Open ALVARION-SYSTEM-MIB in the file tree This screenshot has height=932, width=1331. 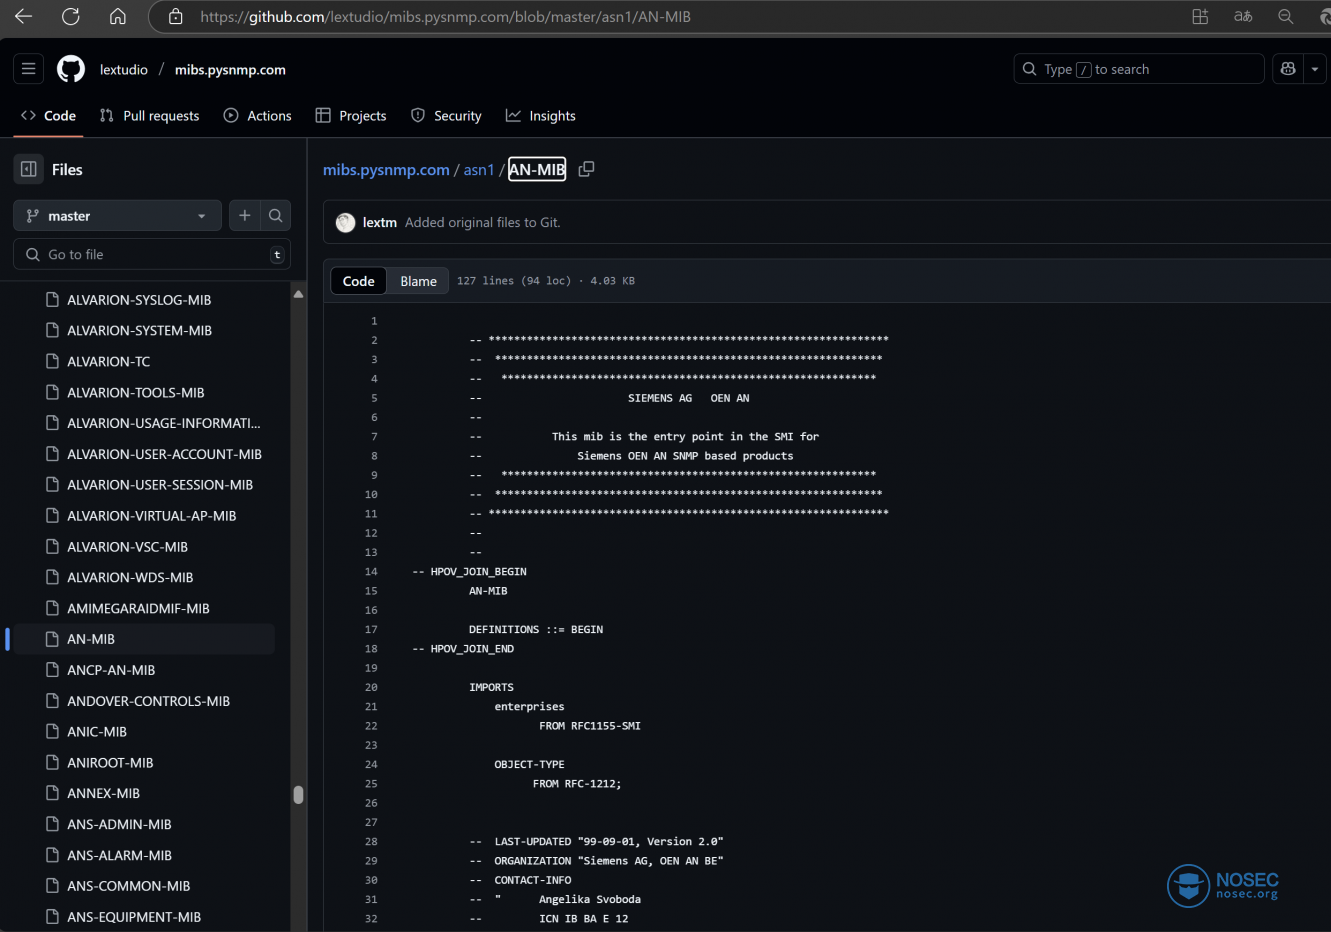139,330
